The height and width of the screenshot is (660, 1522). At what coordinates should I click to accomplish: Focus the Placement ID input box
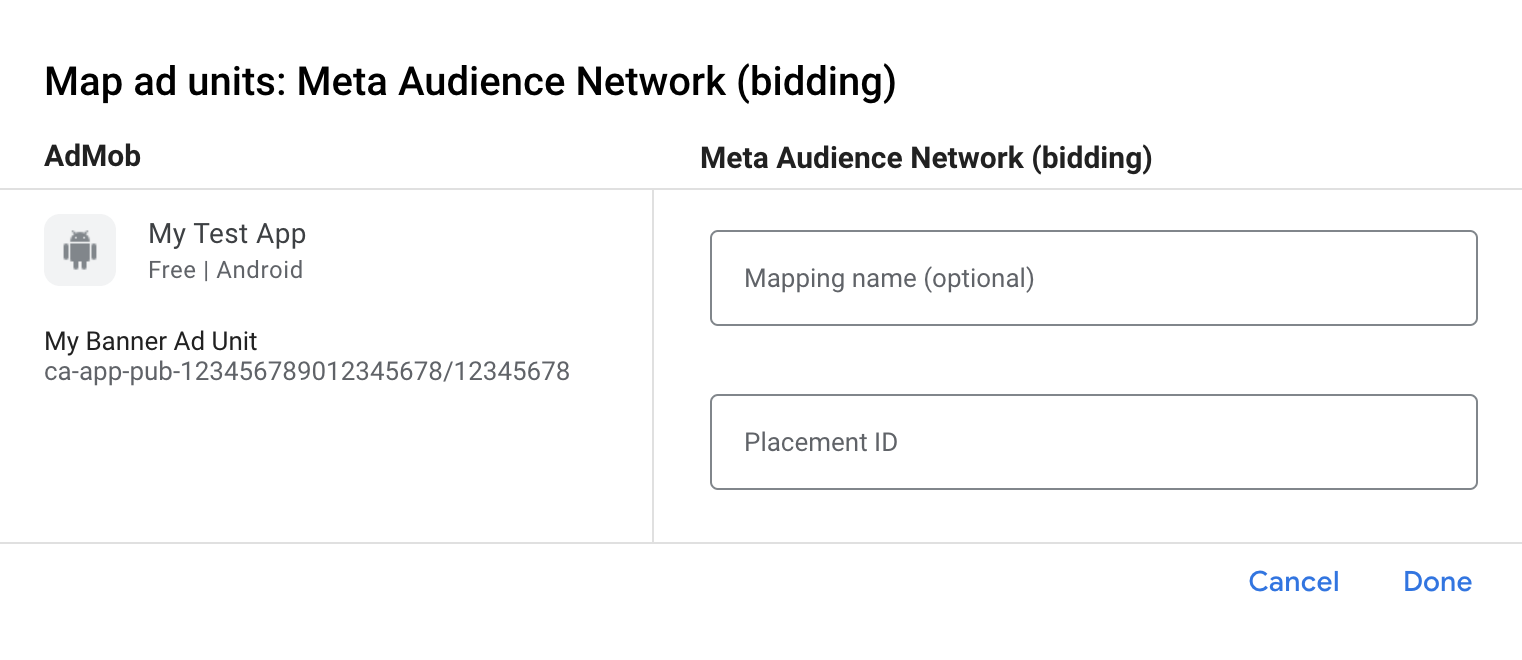pos(1093,442)
